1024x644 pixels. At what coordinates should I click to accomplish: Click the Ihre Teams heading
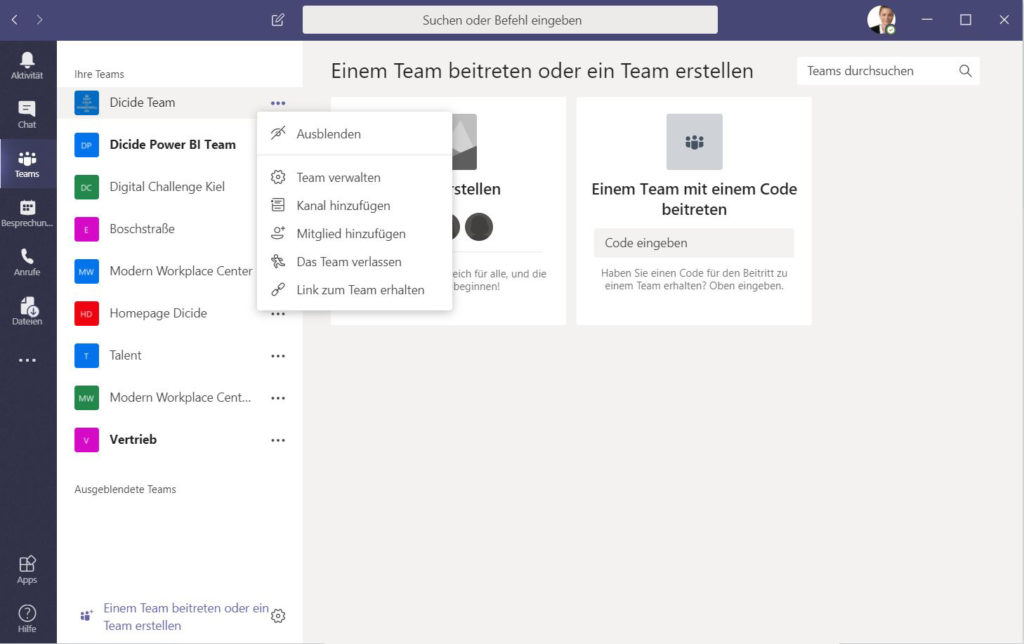[x=99, y=74]
